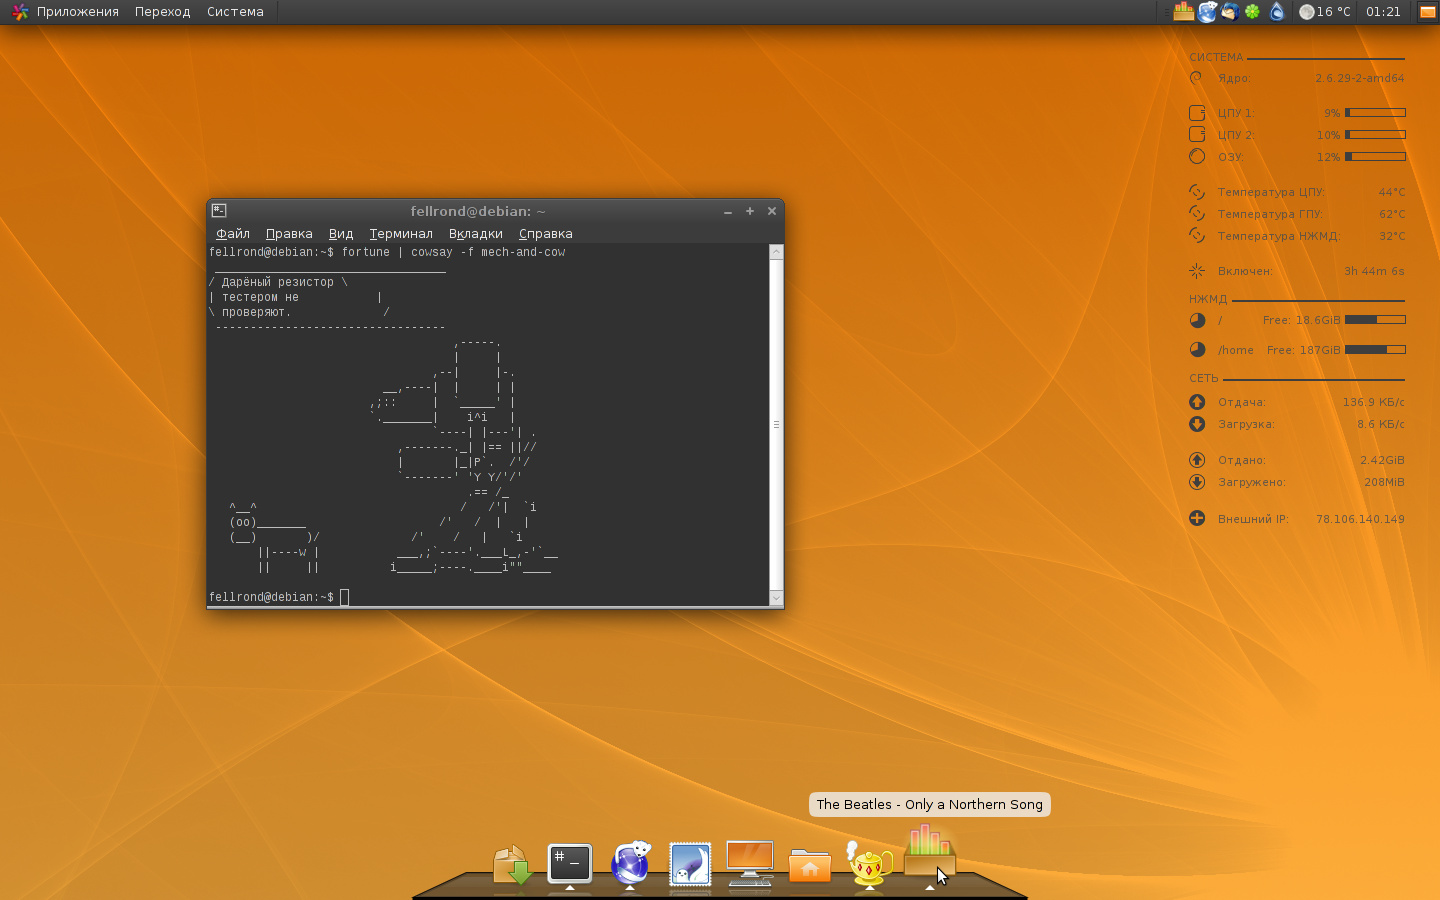Click the yellow teapot dock icon
The height and width of the screenshot is (900, 1440).
pos(869,864)
